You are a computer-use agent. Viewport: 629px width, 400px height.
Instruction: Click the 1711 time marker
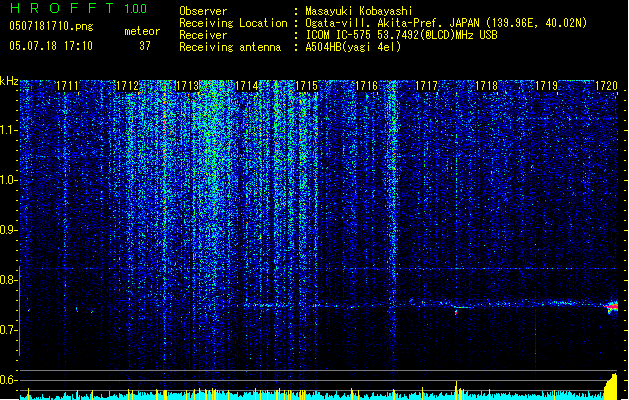[67, 86]
